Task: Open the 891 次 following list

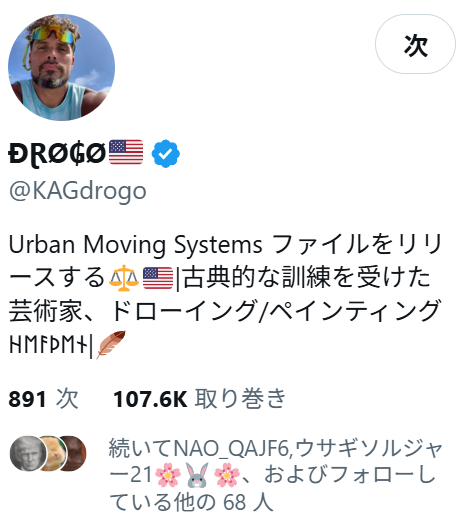Action: tap(43, 399)
